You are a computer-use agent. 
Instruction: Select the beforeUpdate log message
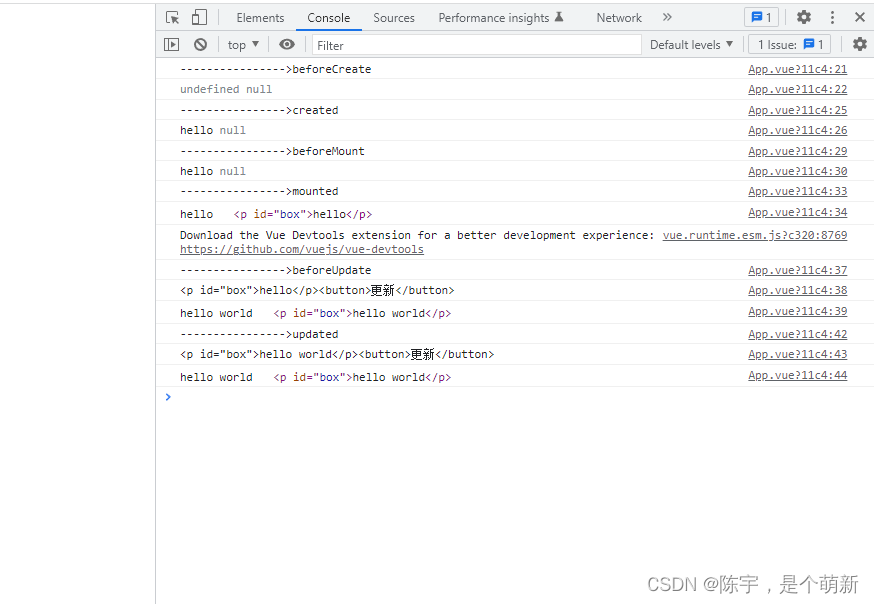pos(275,270)
